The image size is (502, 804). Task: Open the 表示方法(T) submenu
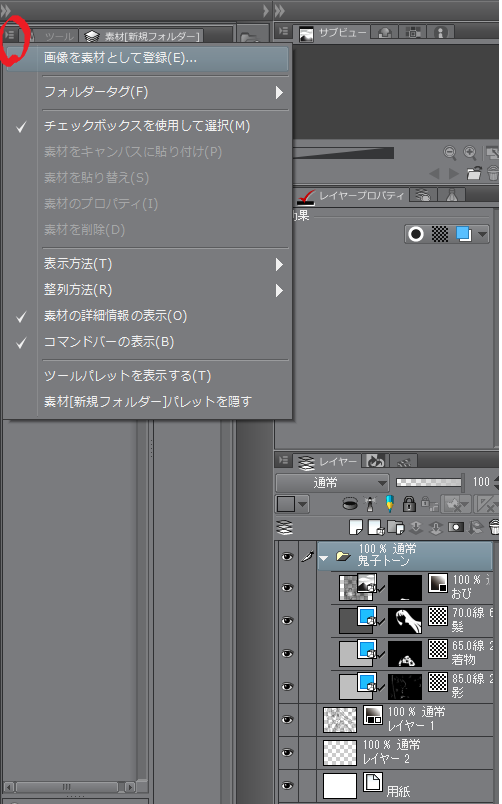(x=148, y=264)
